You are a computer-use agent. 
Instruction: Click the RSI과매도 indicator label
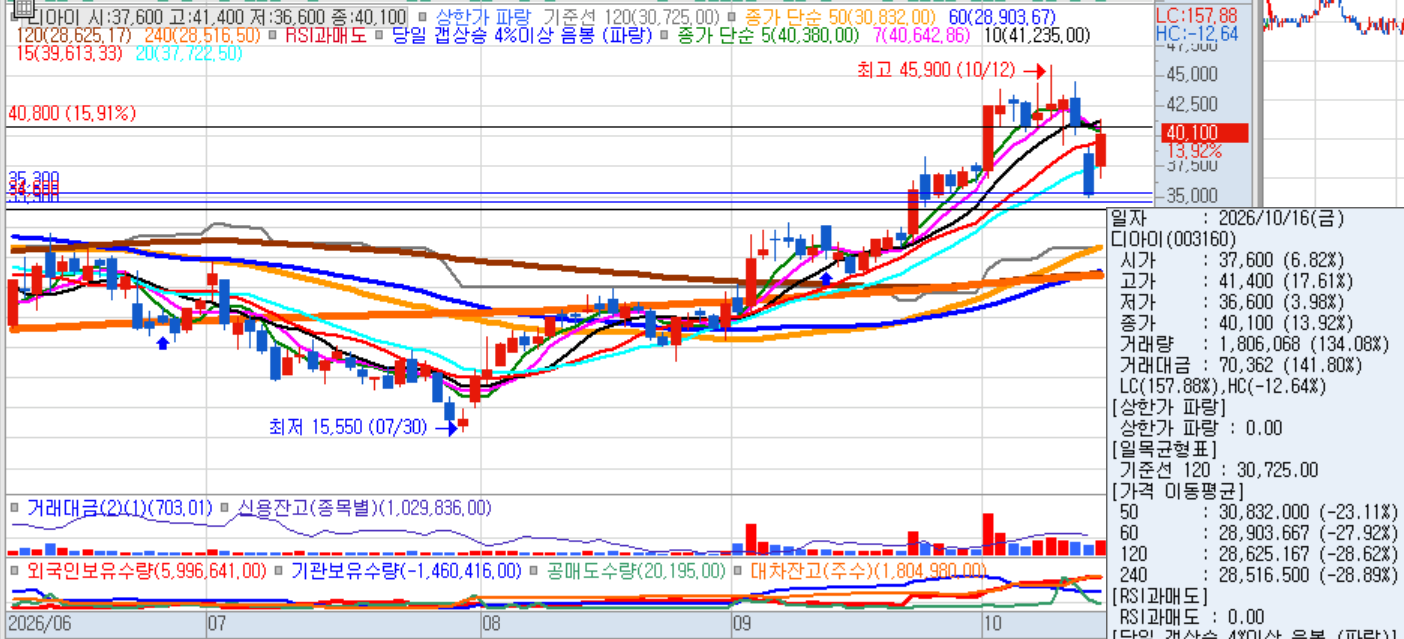pyautogui.click(x=325, y=35)
